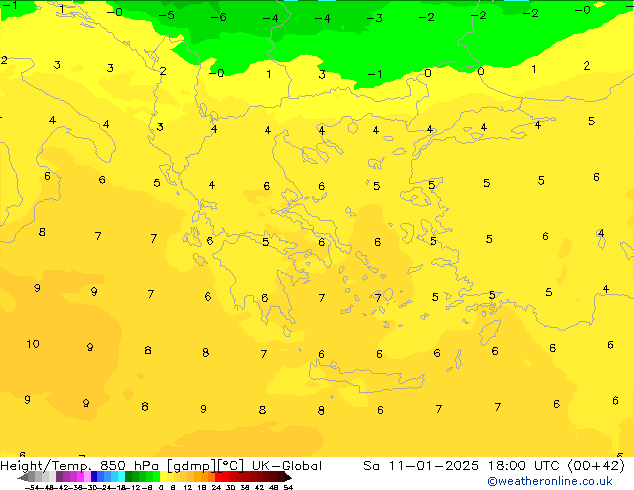Click the legend label 30
The width and height of the screenshot is (634, 490).
pos(231,488)
